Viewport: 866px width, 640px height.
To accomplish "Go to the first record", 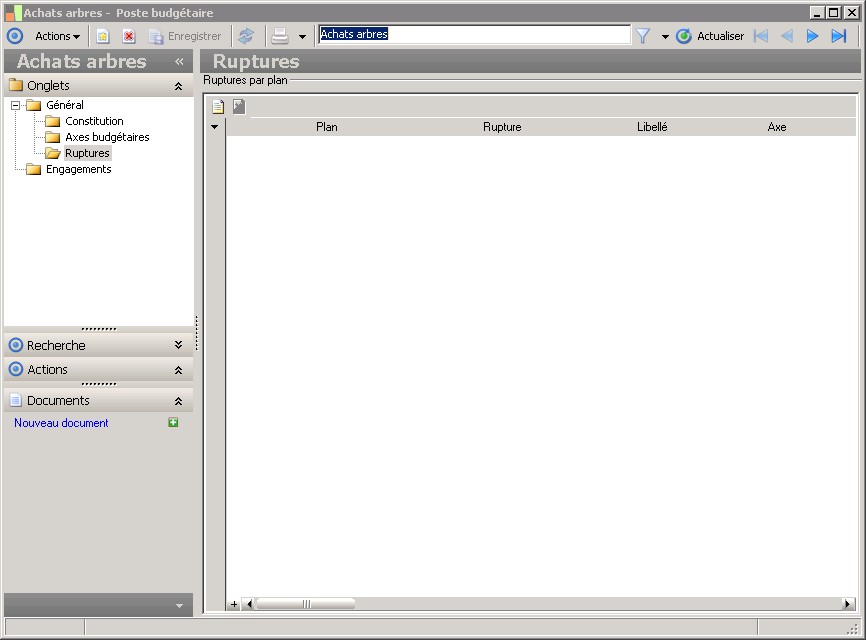I will pos(761,36).
